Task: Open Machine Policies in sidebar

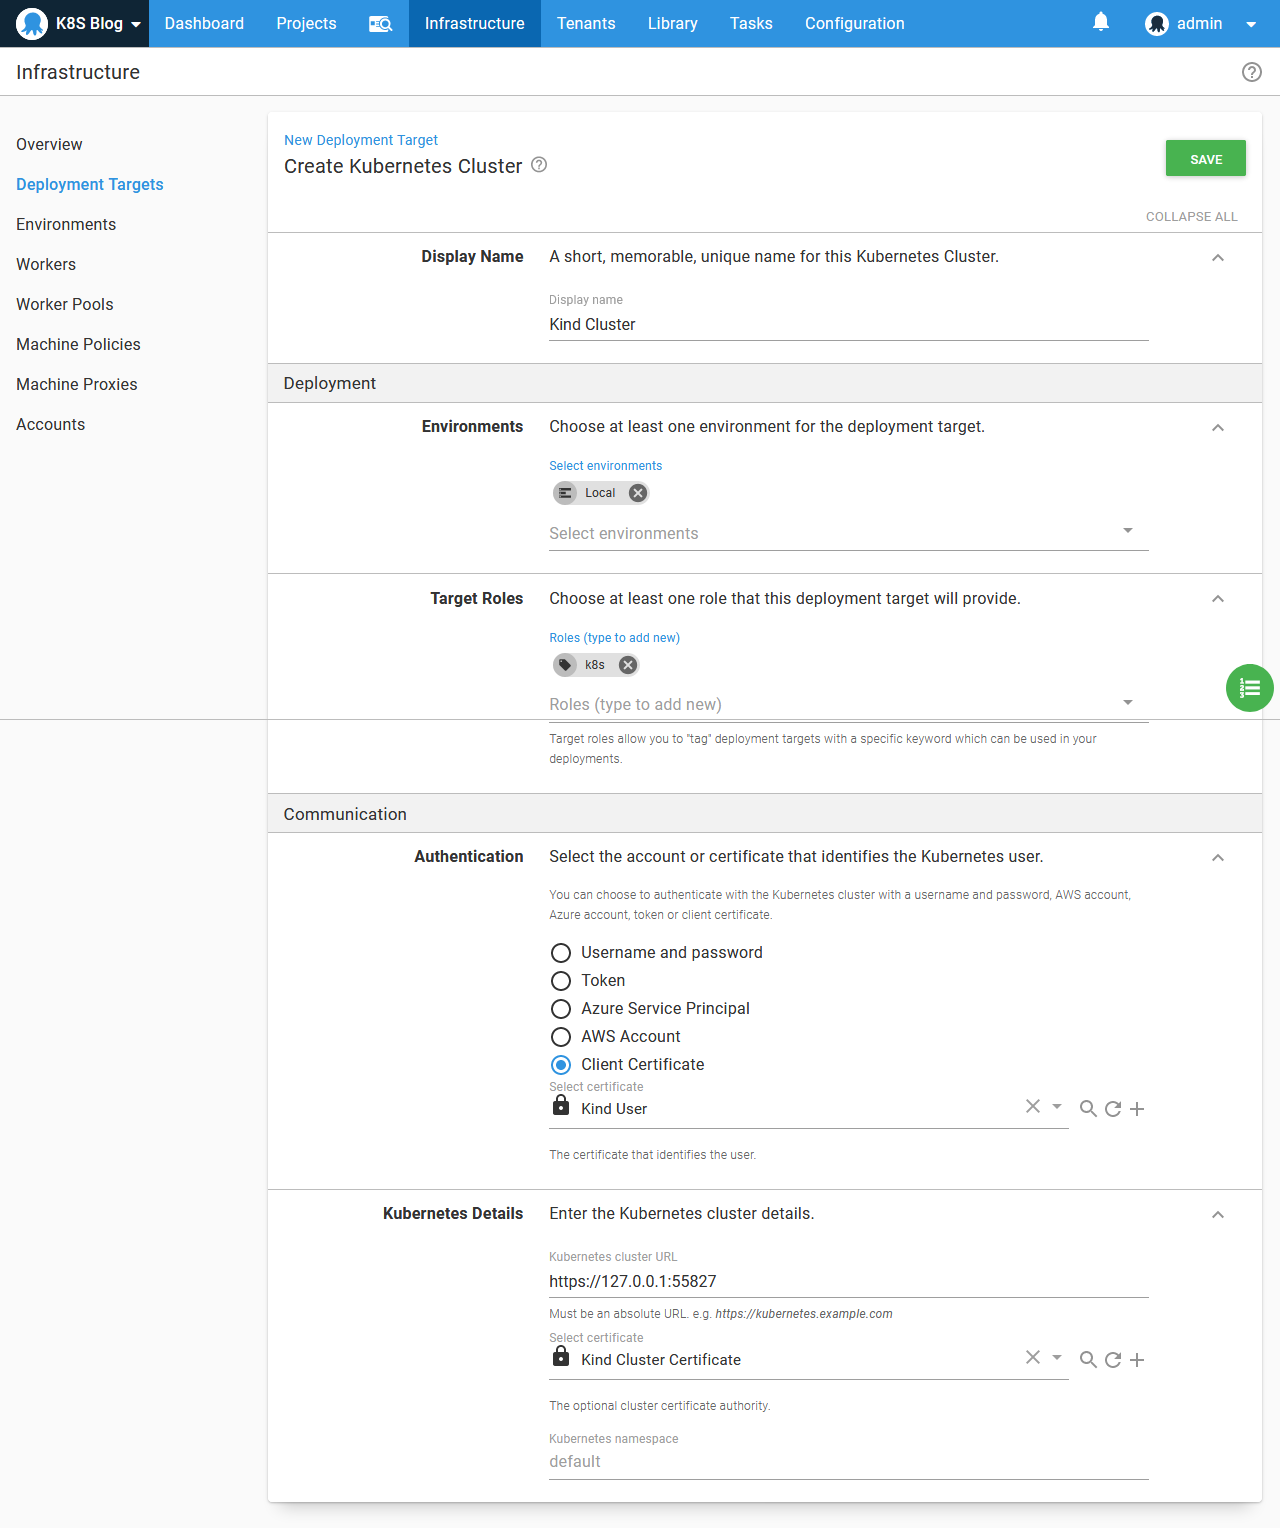Action: 78,344
